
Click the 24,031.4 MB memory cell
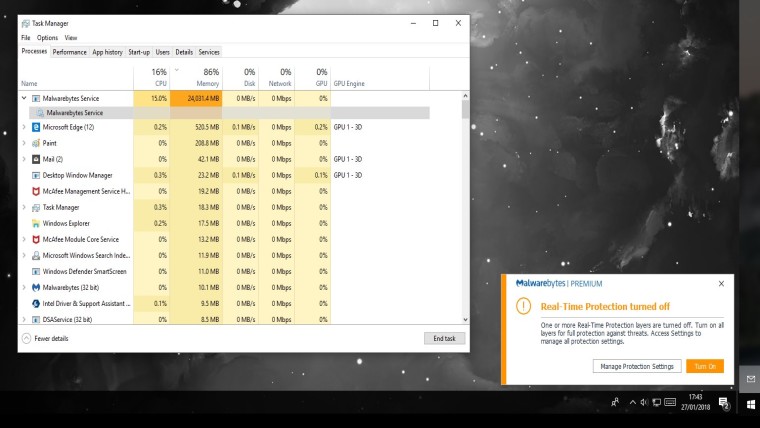(x=196, y=98)
